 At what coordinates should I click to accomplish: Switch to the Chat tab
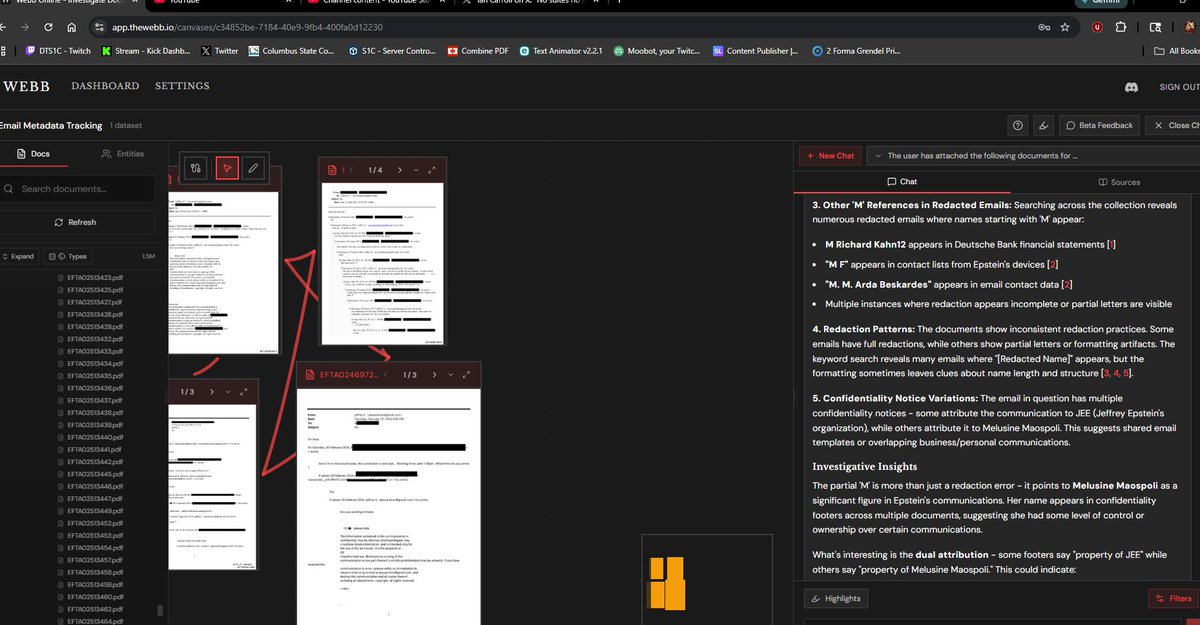click(x=902, y=182)
